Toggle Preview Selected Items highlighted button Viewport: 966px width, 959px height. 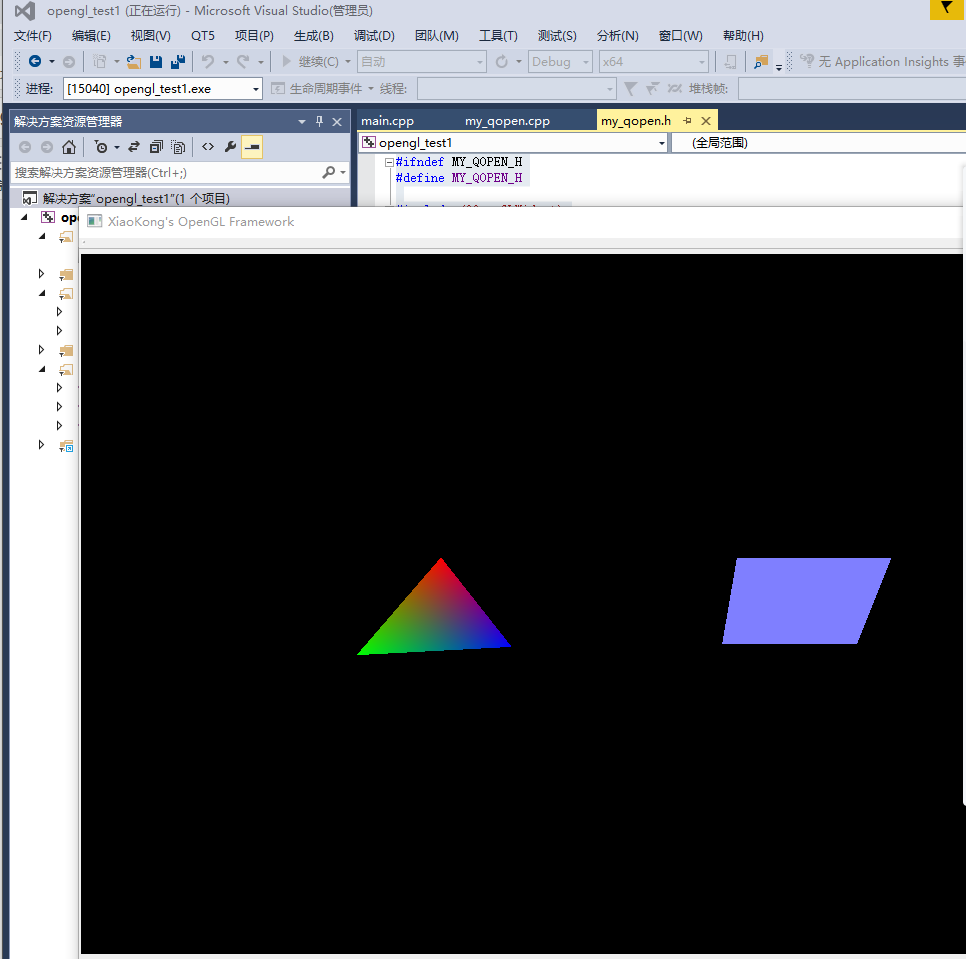point(252,147)
